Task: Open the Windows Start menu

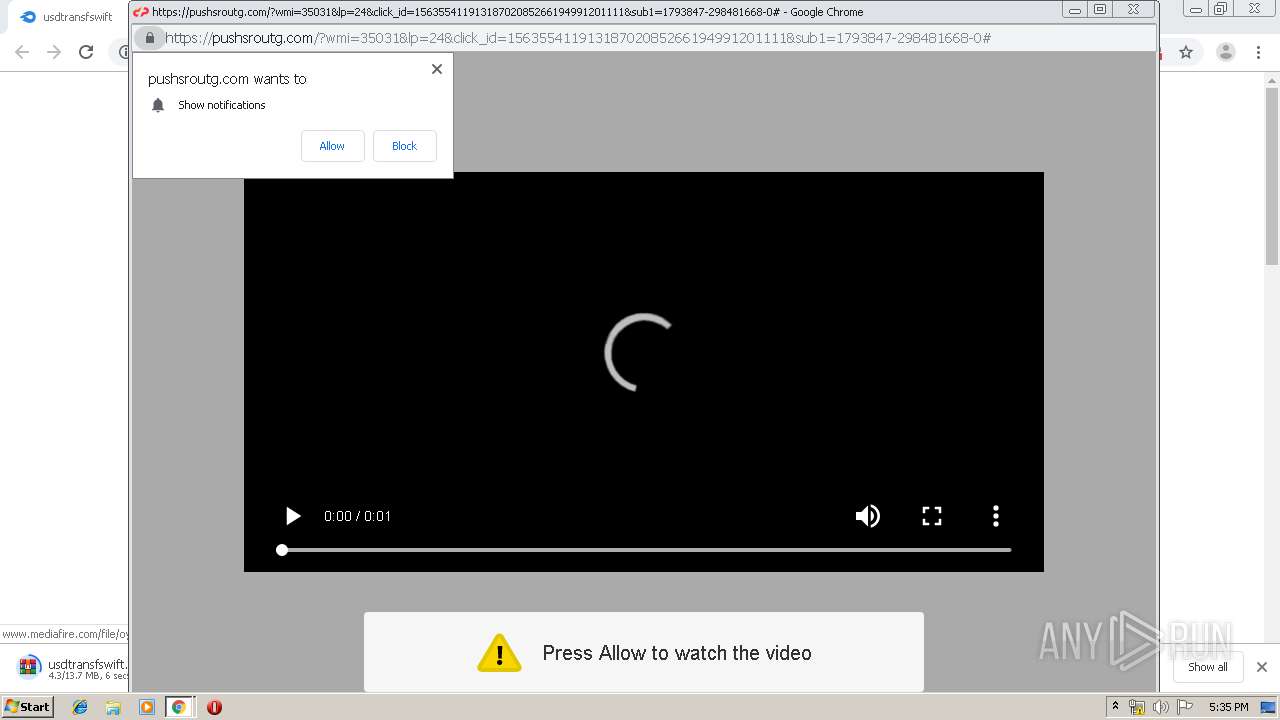Action: click(x=28, y=707)
